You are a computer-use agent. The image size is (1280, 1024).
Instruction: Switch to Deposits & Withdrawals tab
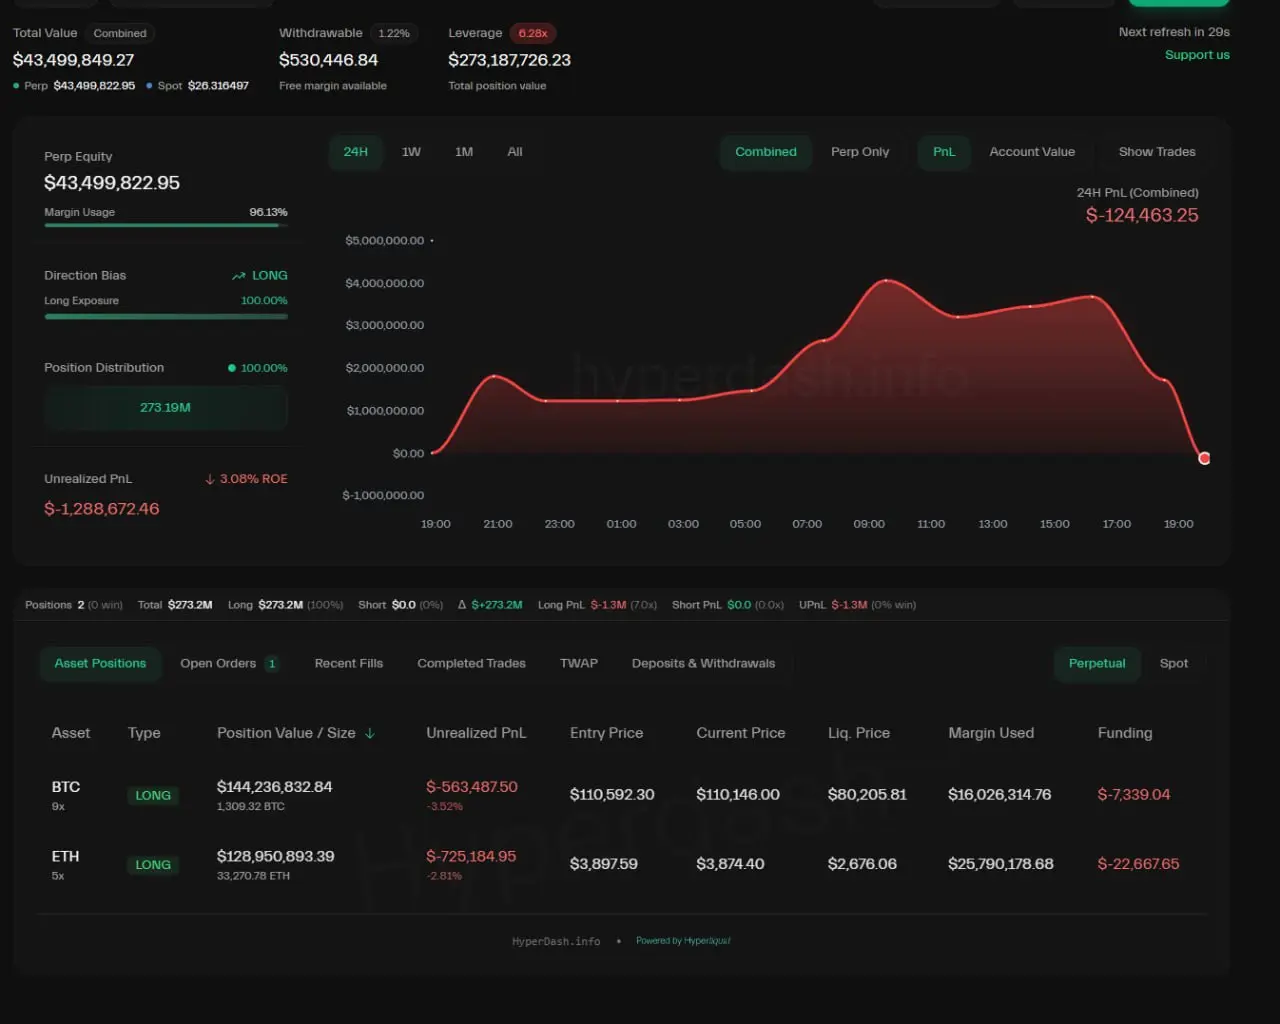pyautogui.click(x=703, y=663)
